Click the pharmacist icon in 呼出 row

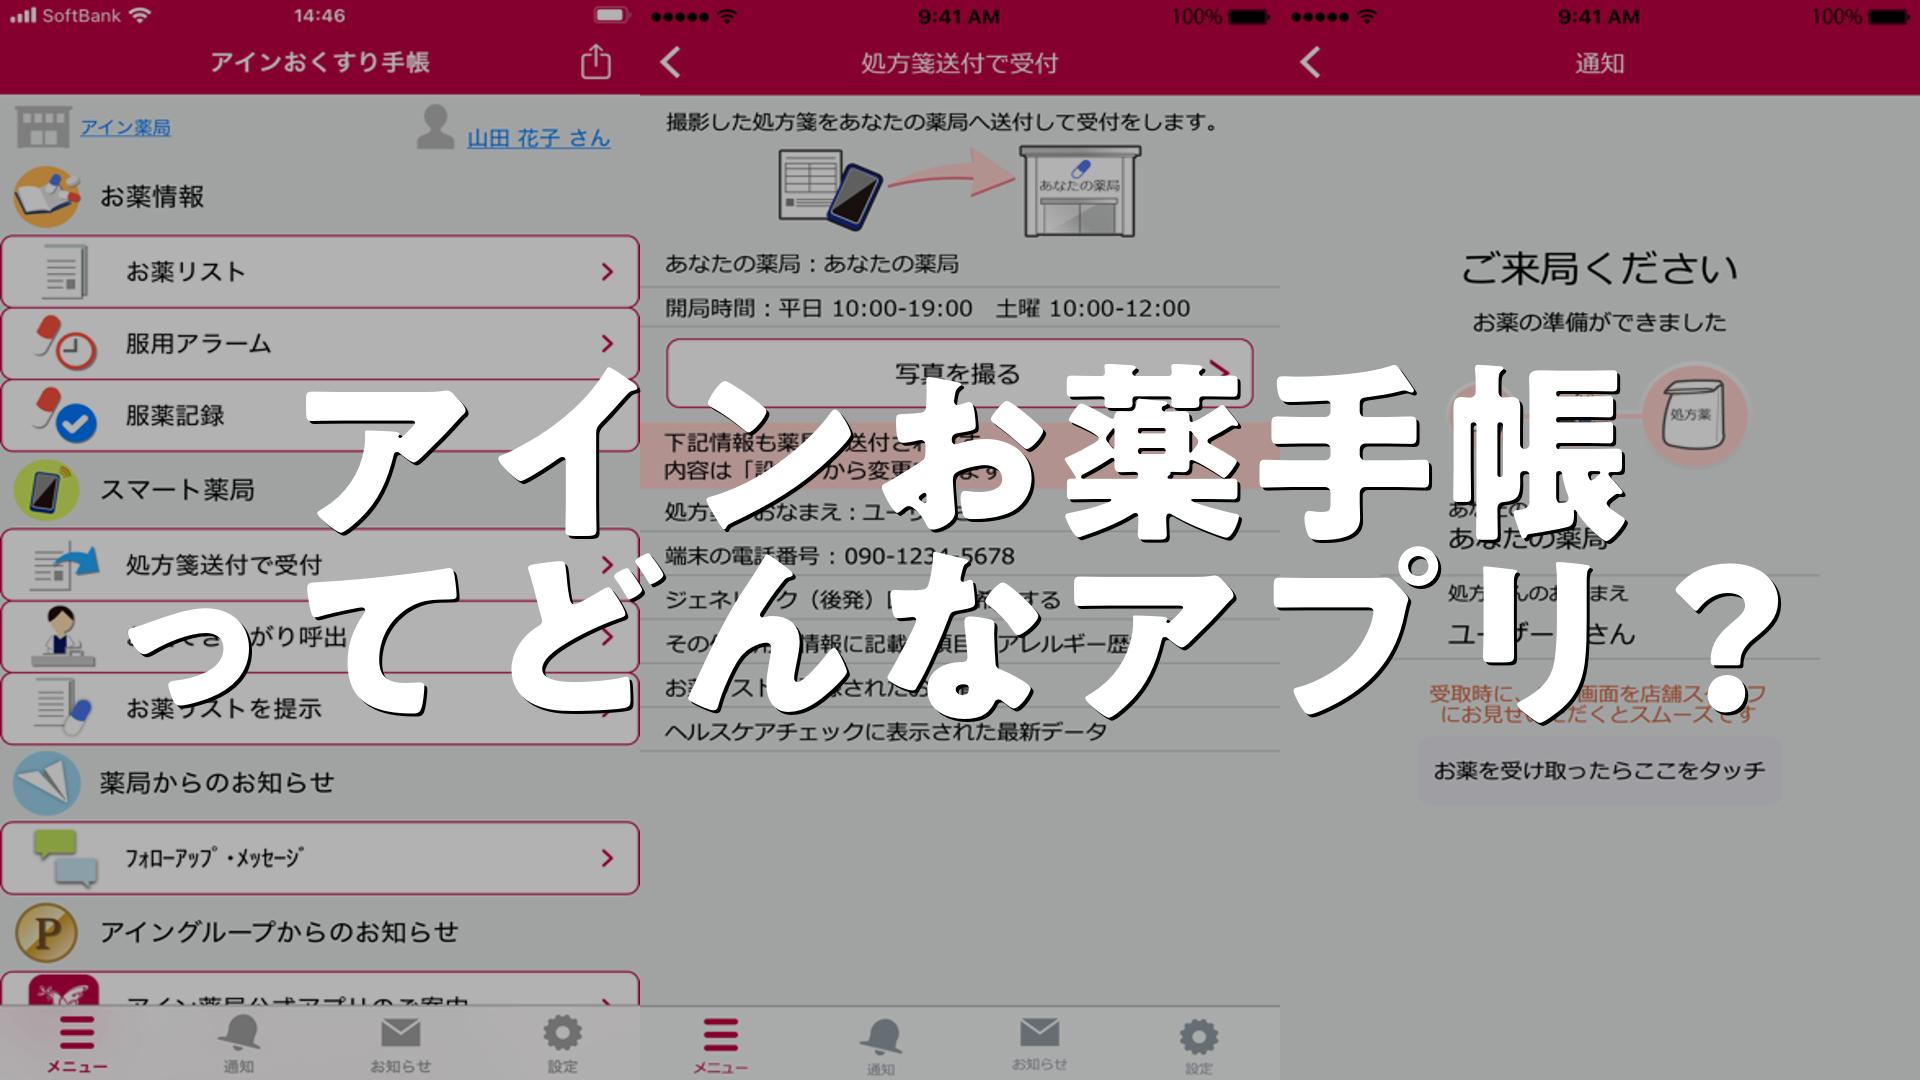[x=63, y=637]
